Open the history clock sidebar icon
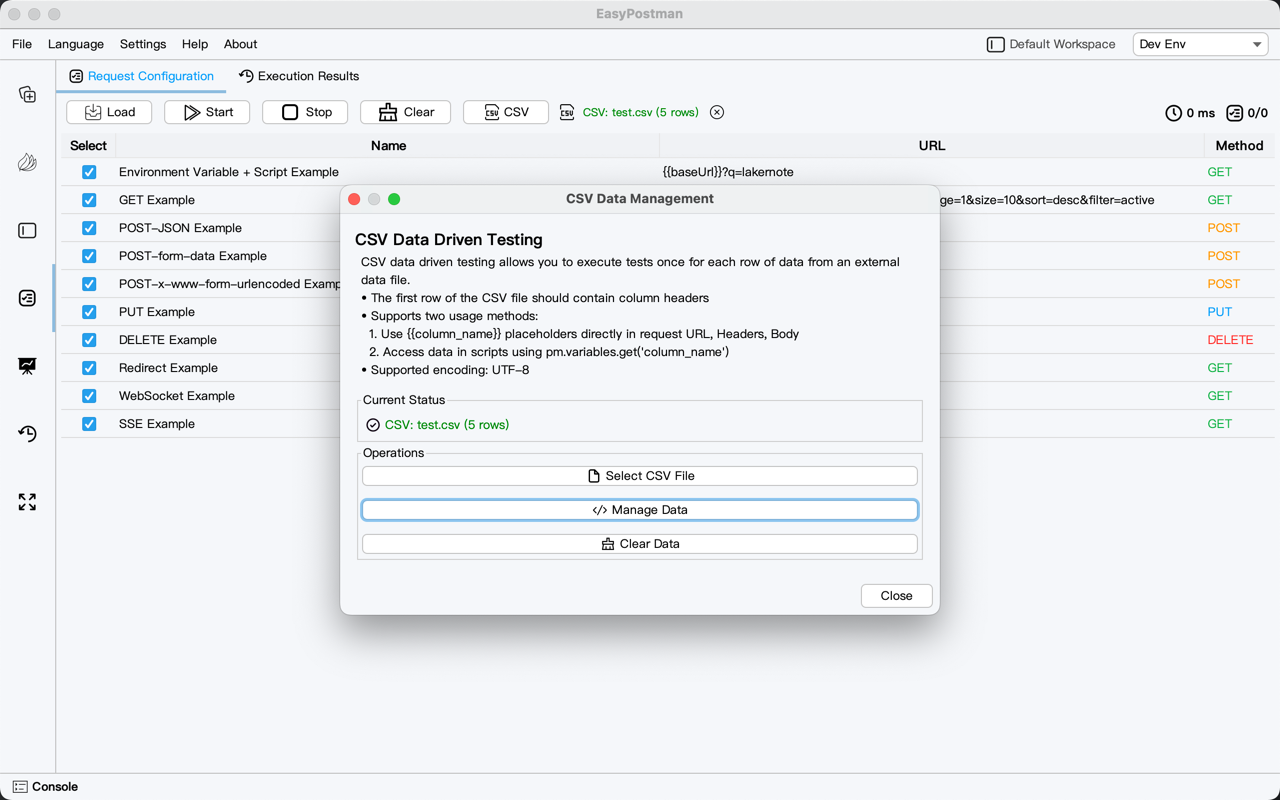Screen dimensions: 1280x800 (27, 434)
